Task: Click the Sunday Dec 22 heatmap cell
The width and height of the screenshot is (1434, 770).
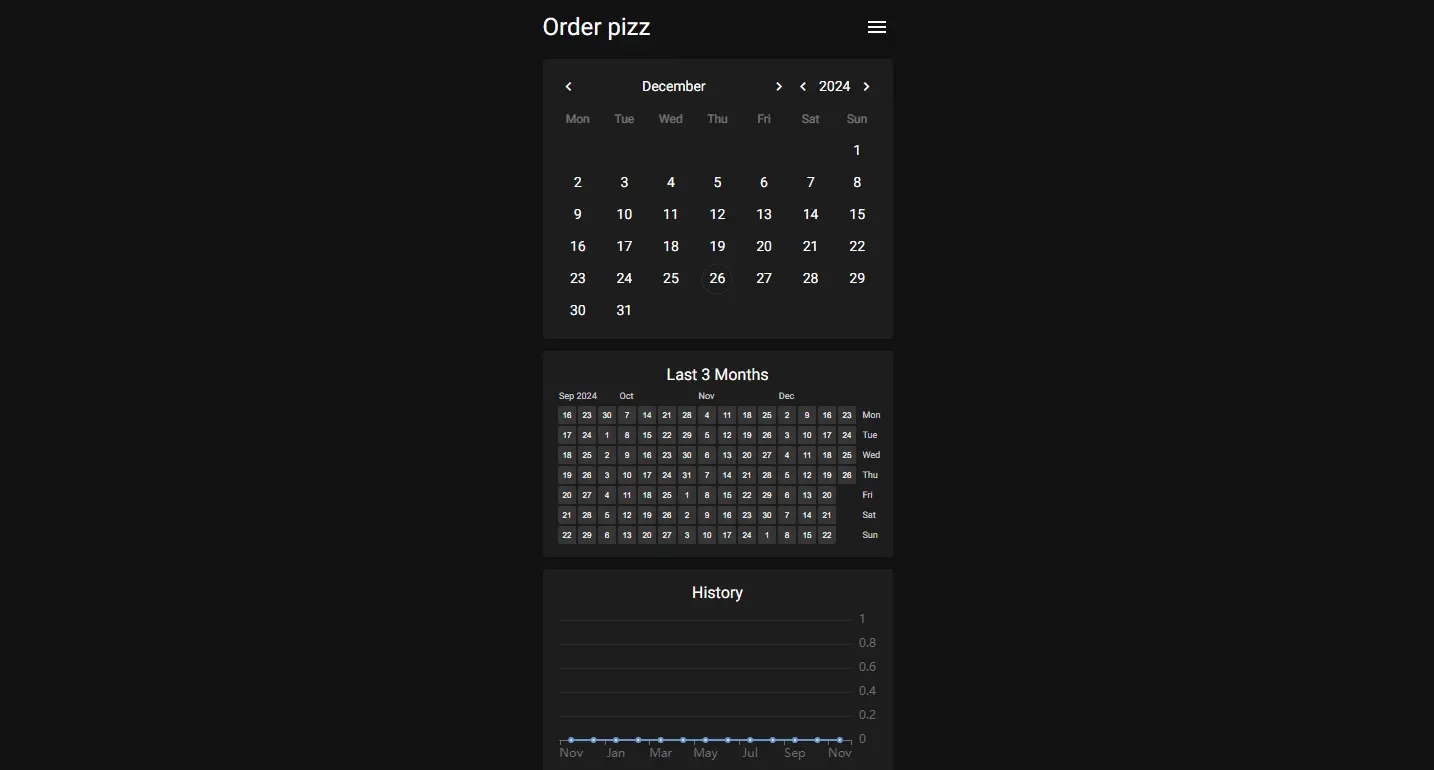Action: pyautogui.click(x=827, y=535)
